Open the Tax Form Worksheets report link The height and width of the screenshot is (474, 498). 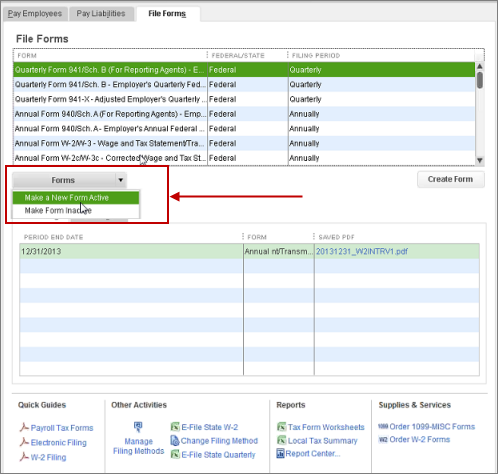coord(326,427)
